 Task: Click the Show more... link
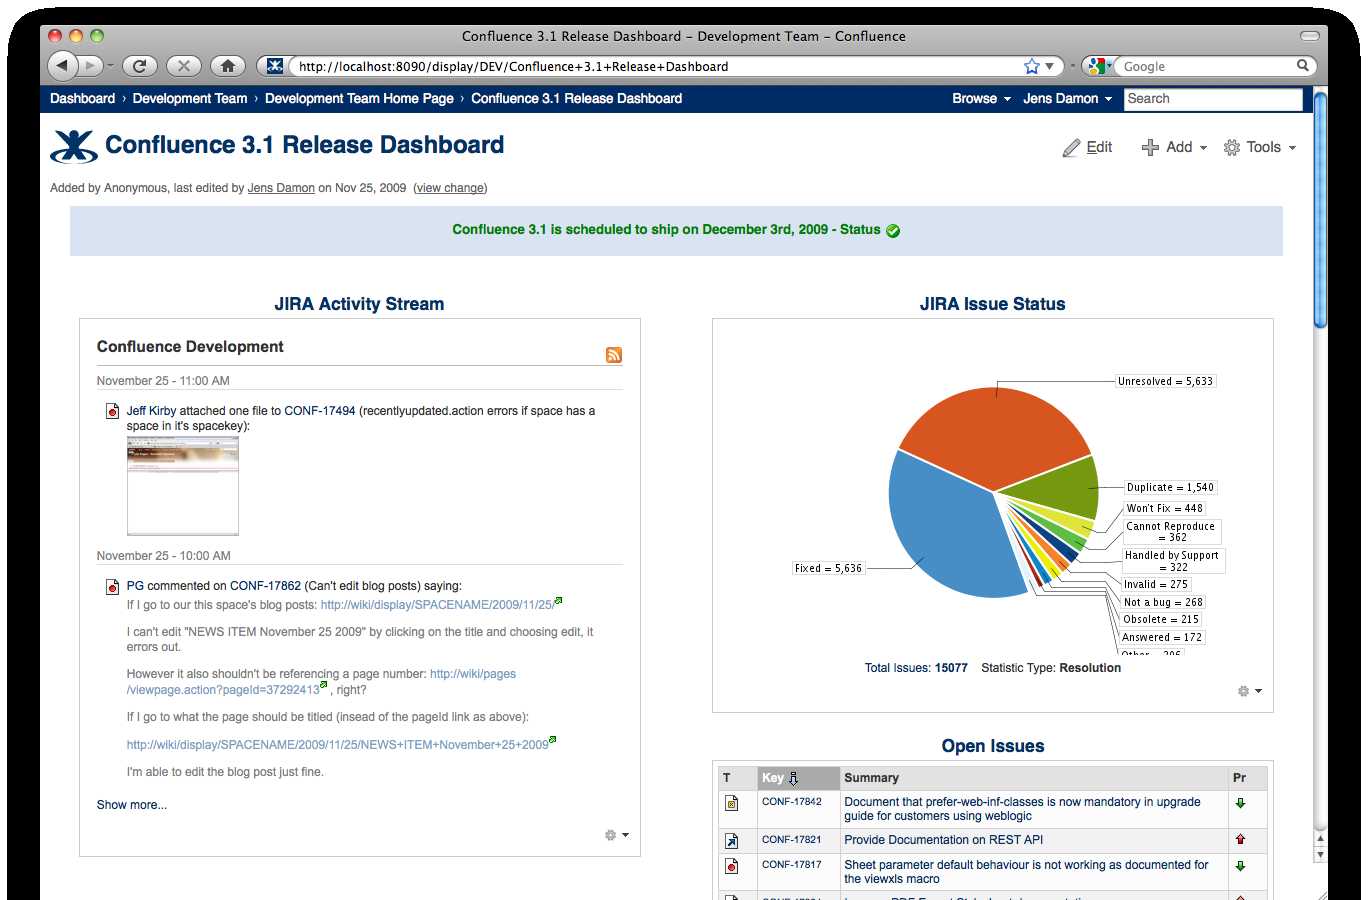(132, 805)
